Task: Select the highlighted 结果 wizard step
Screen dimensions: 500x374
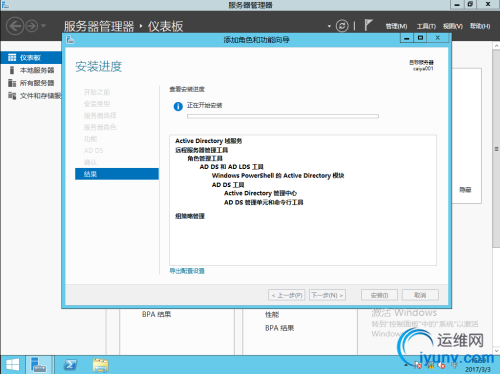Action: tap(117, 174)
